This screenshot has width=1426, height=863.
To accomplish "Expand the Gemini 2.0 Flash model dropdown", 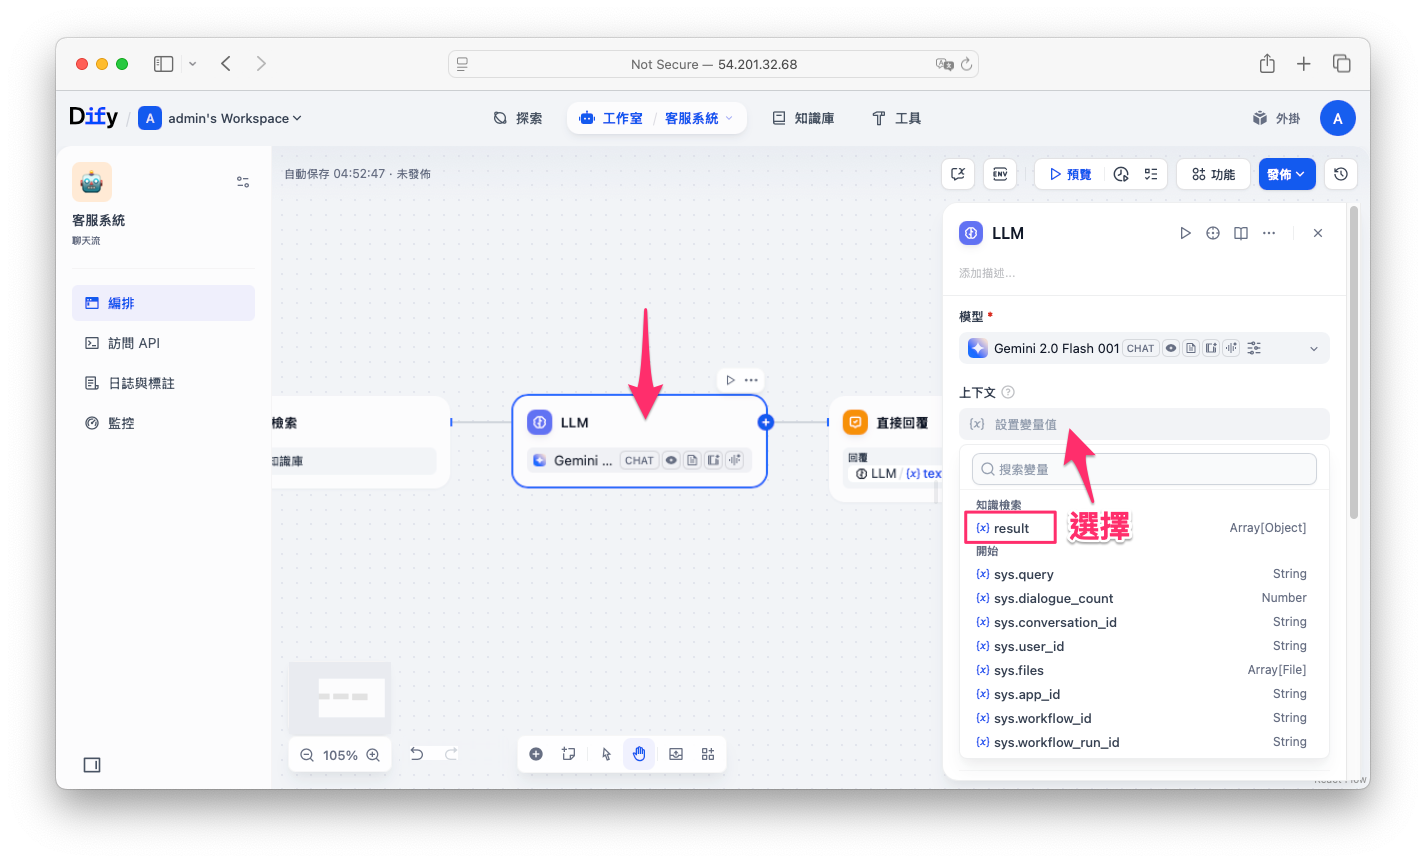I will [x=1313, y=349].
